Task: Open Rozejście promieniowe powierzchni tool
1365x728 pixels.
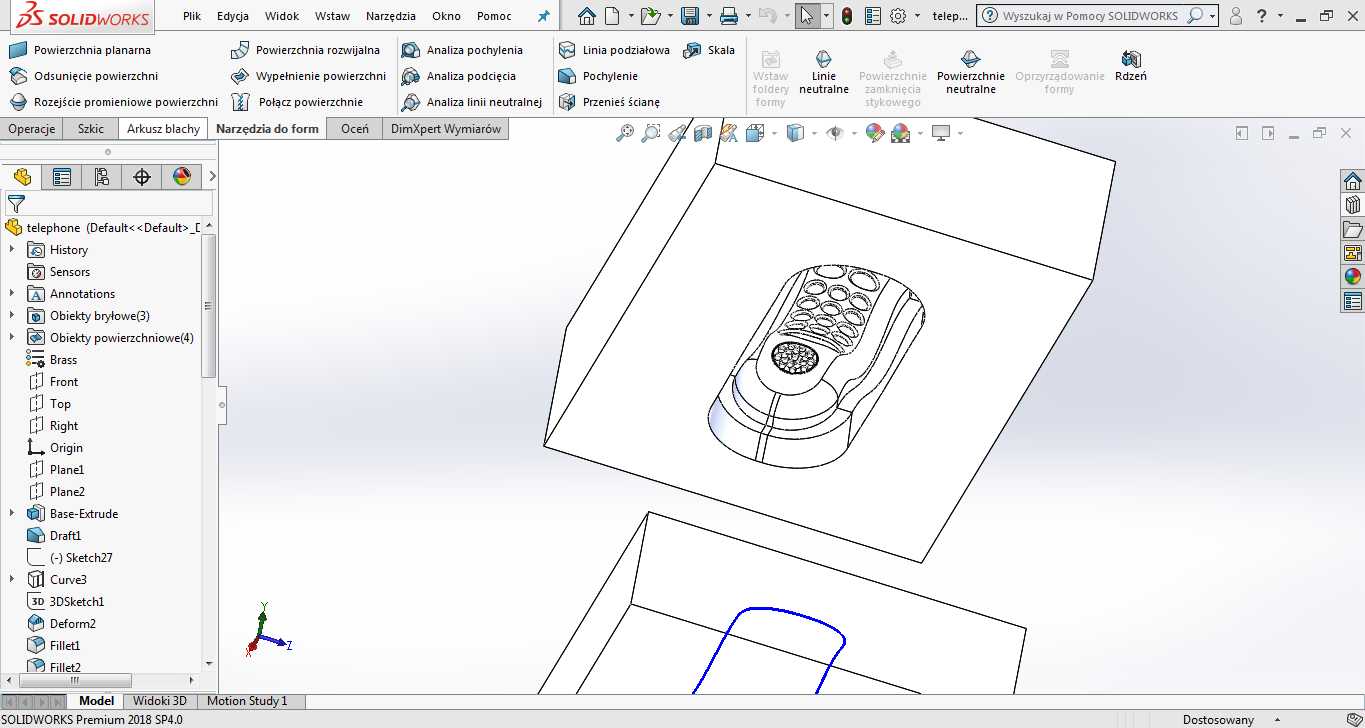Action: point(113,102)
